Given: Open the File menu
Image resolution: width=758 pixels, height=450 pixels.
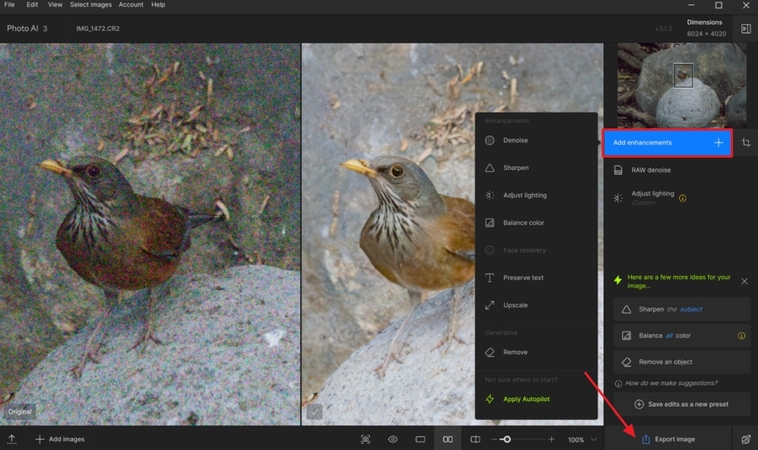Looking at the screenshot, I should coord(9,4).
